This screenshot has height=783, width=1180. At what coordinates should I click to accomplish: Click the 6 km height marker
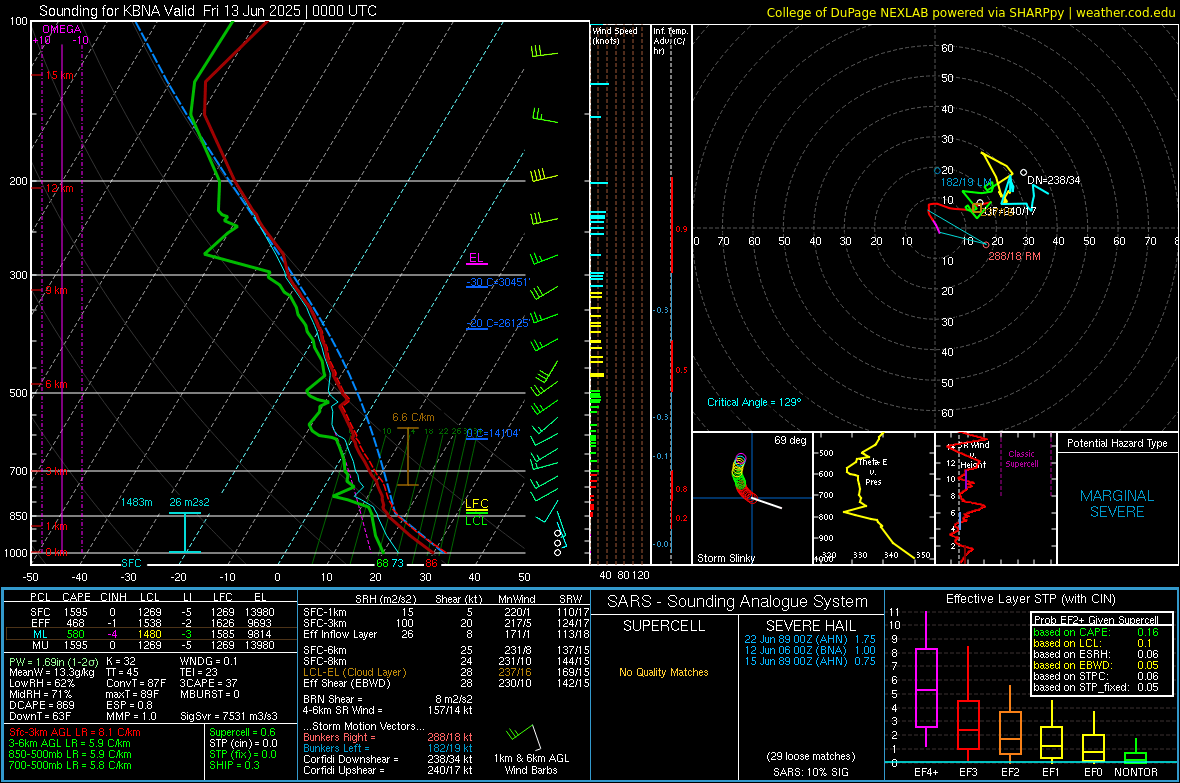(56, 384)
